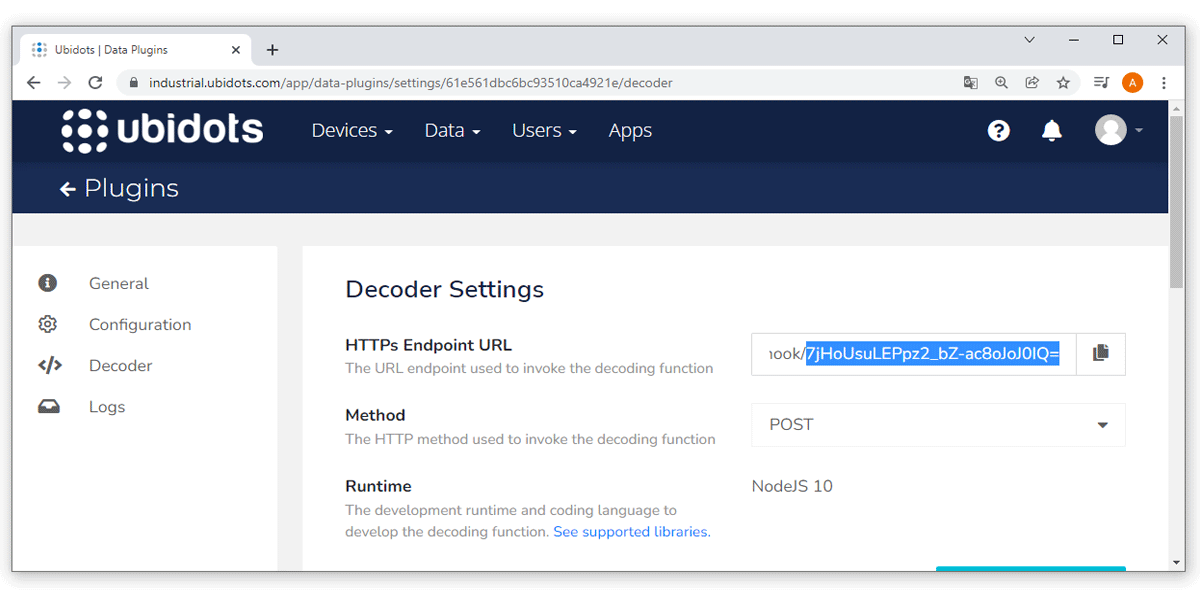Copy the HTTPs Endpoint URL to clipboard
This screenshot has height=600, width=1200.
point(1101,354)
